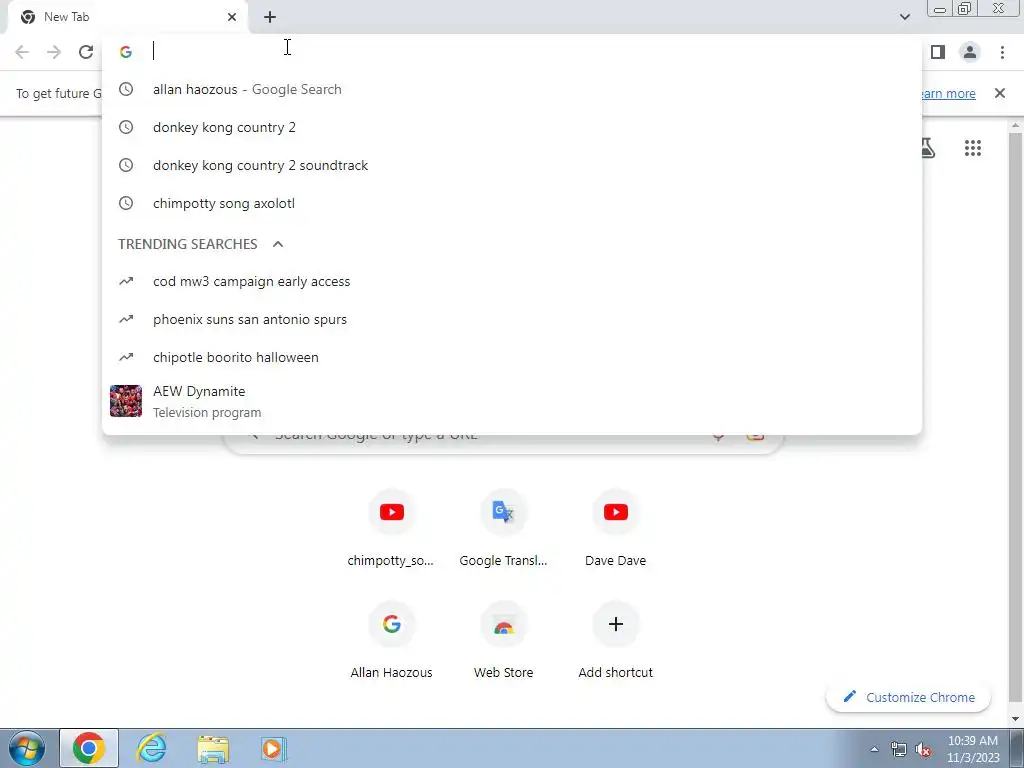Reload the page with the refresh icon
Image resolution: width=1024 pixels, height=768 pixels.
pos(86,52)
